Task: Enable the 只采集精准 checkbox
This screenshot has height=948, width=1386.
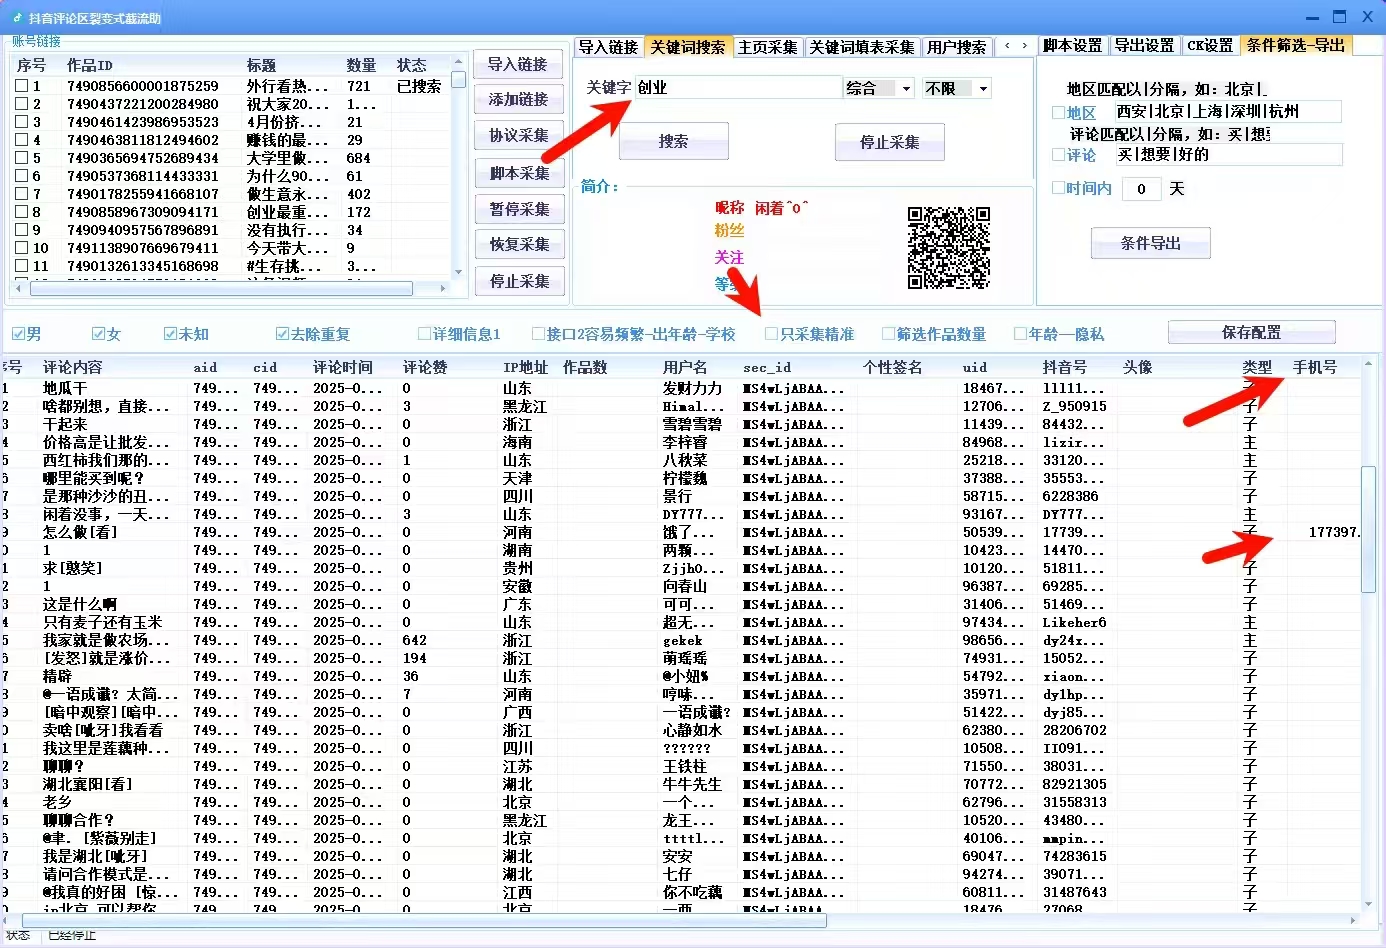Action: (x=771, y=334)
